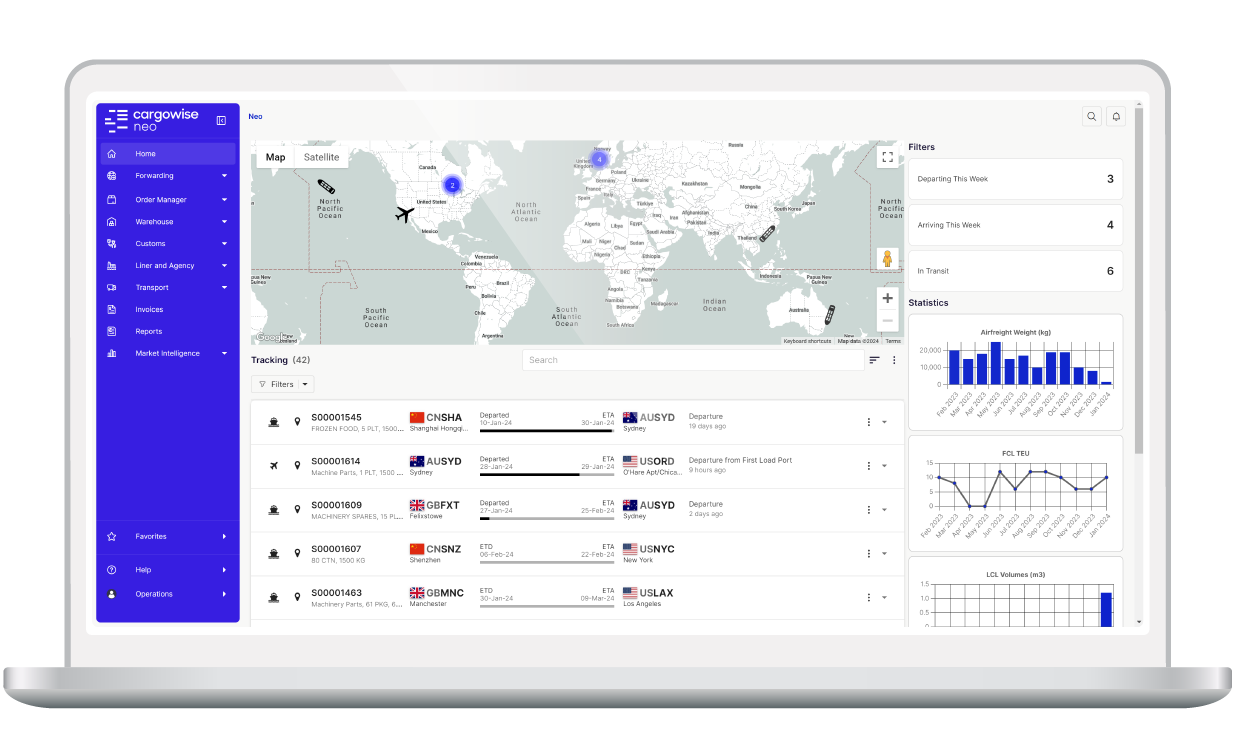Click the map fullscreen icon
This screenshot has height=741, width=1236.
point(887,157)
